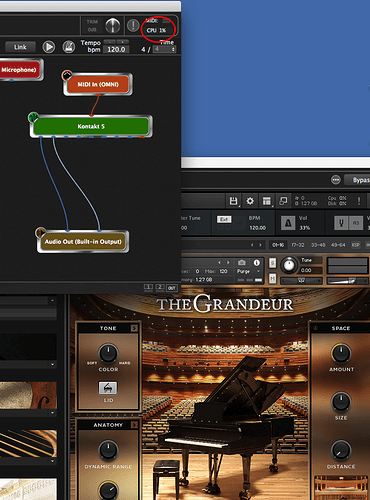
Task: Open Kontakt workspace panel layout icon
Action: [267, 201]
